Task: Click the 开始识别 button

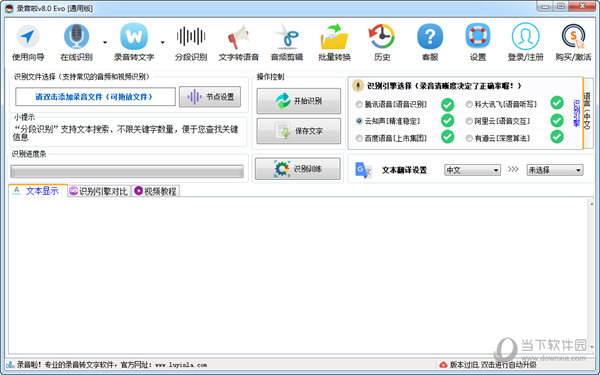Action: pos(298,101)
